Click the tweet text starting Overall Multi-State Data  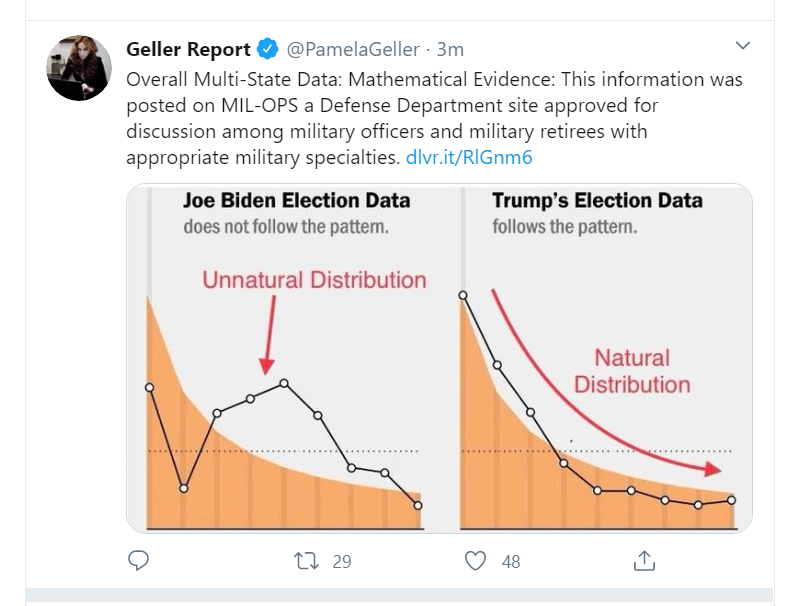(x=434, y=118)
